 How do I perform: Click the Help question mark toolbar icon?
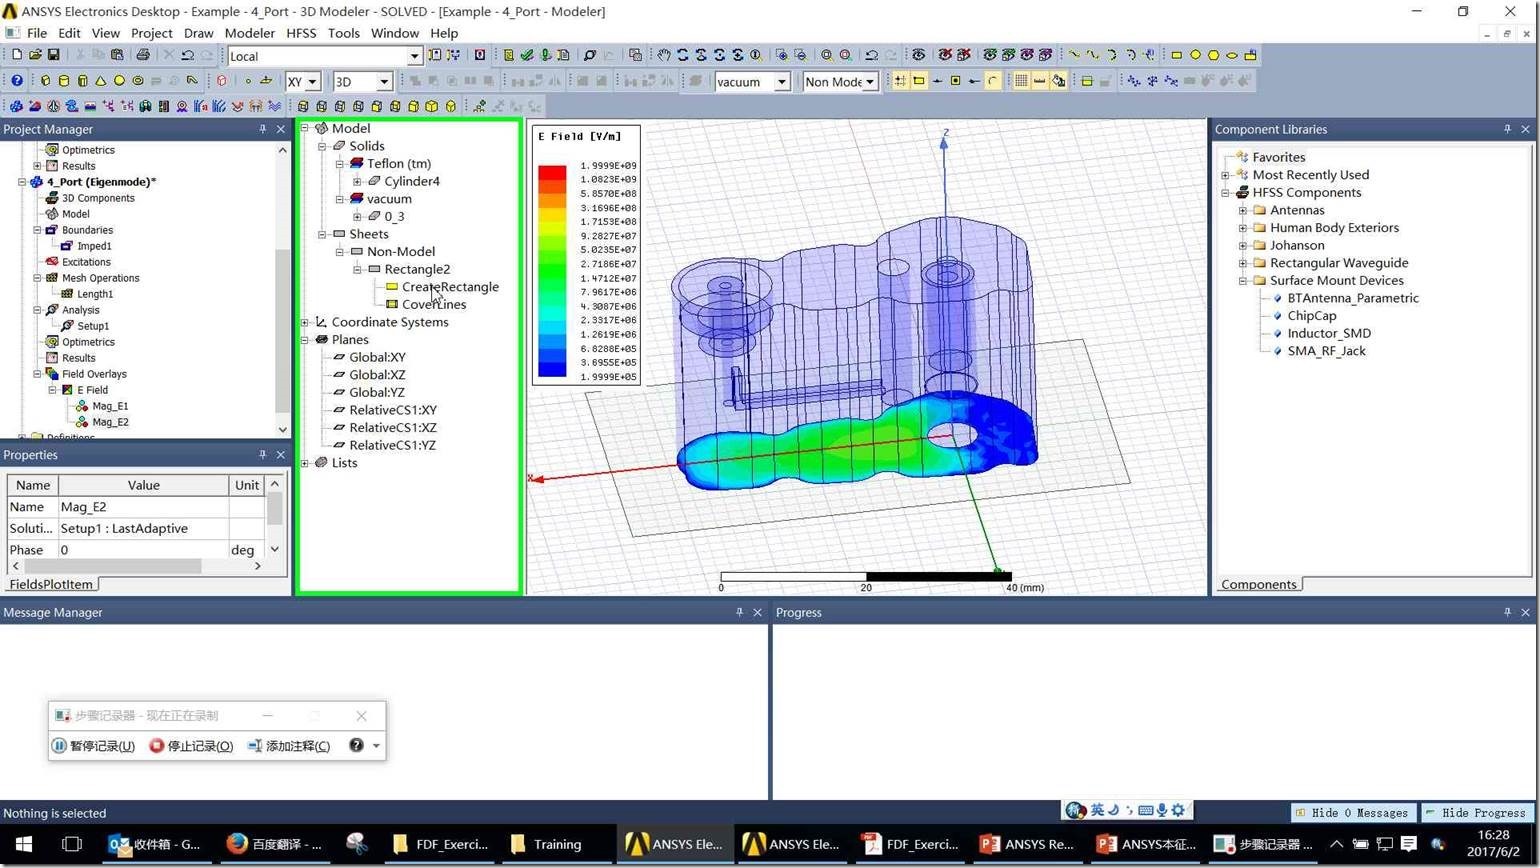click(x=17, y=81)
